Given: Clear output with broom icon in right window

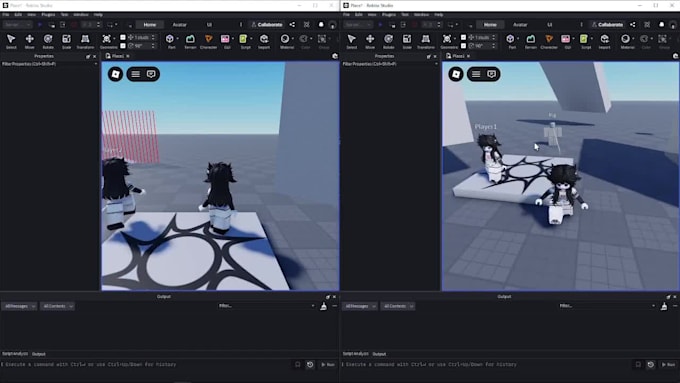Looking at the screenshot, I should 664,306.
